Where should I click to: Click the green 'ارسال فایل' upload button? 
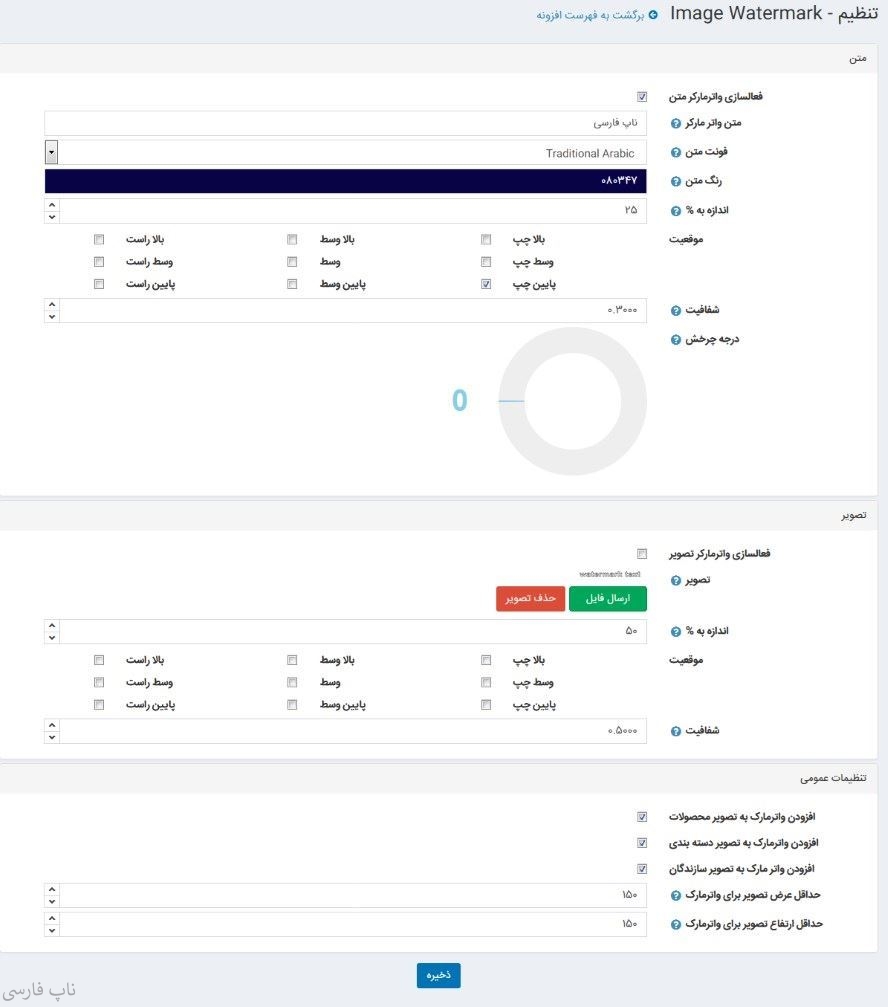[608, 599]
